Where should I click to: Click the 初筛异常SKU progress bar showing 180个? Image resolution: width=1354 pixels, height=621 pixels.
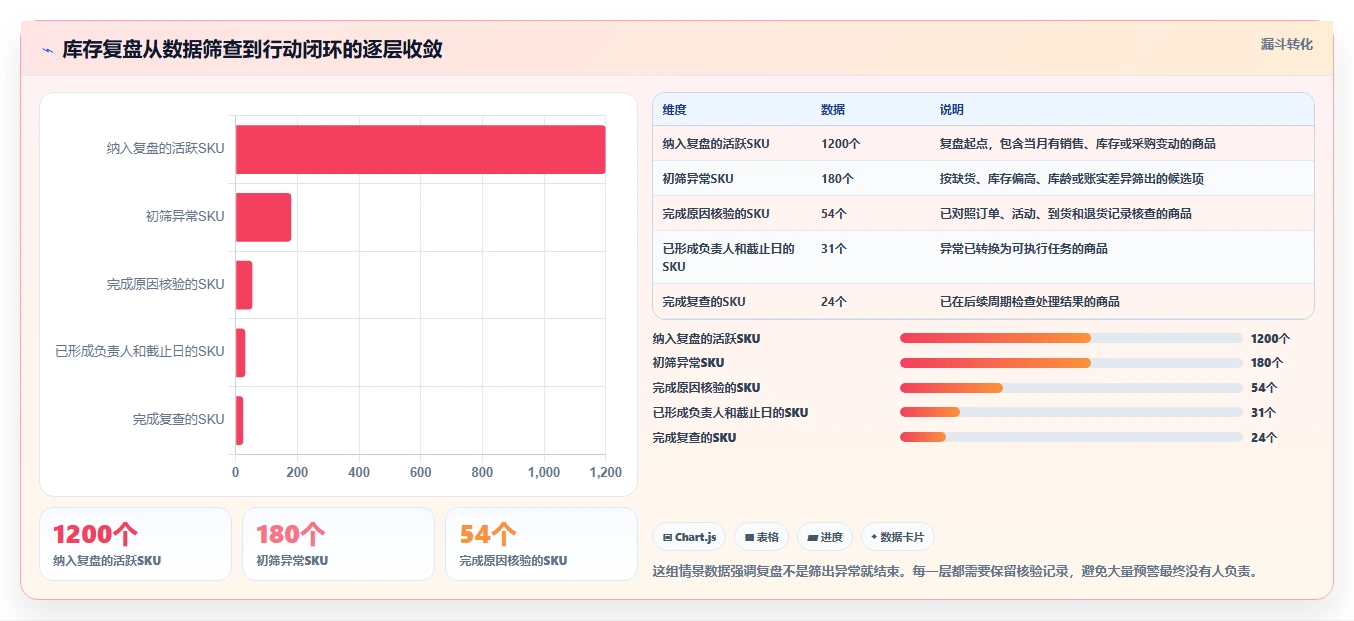click(1071, 363)
